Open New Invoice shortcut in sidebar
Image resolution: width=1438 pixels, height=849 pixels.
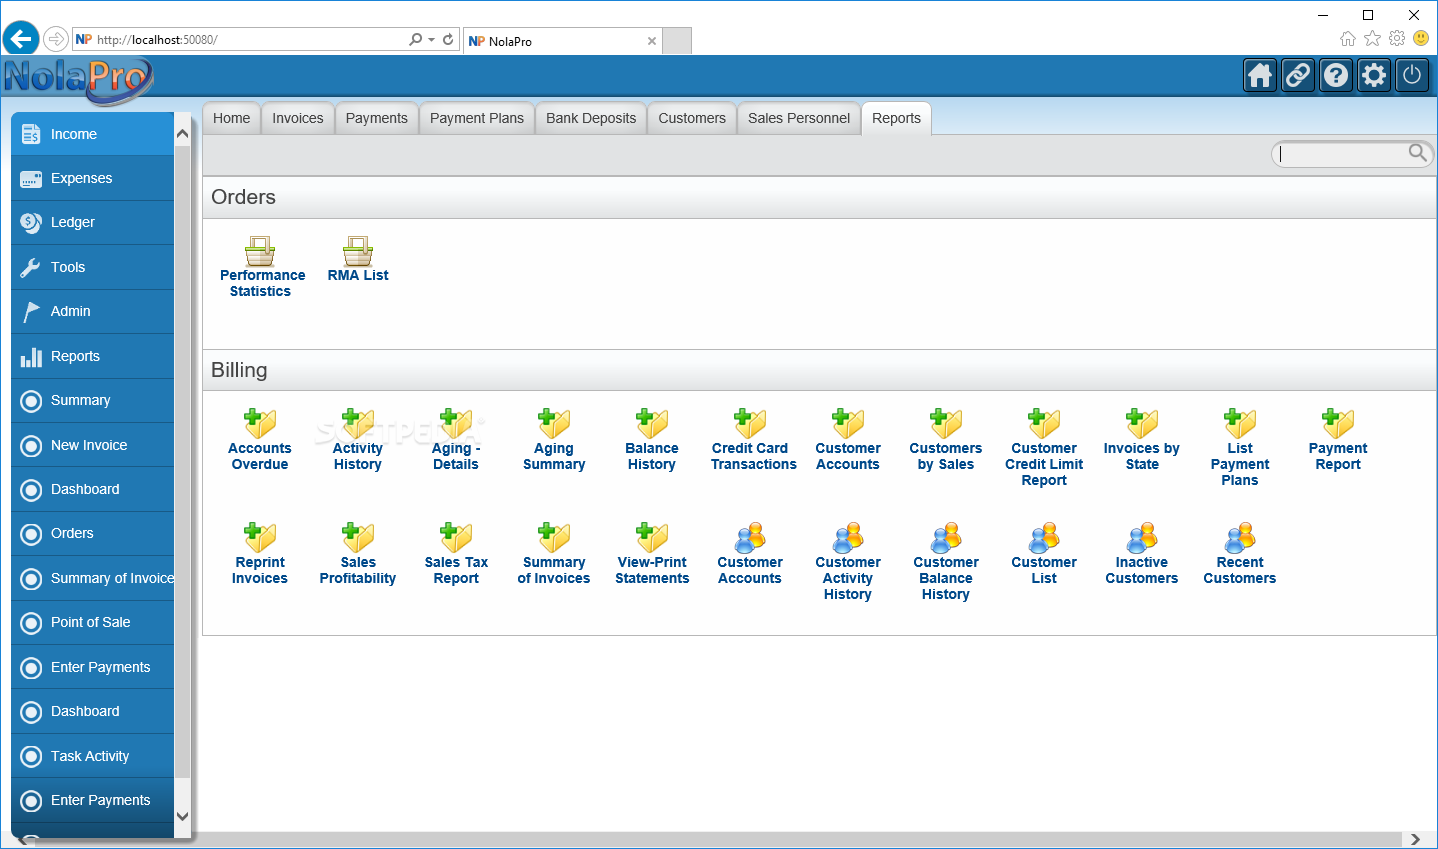click(x=93, y=445)
